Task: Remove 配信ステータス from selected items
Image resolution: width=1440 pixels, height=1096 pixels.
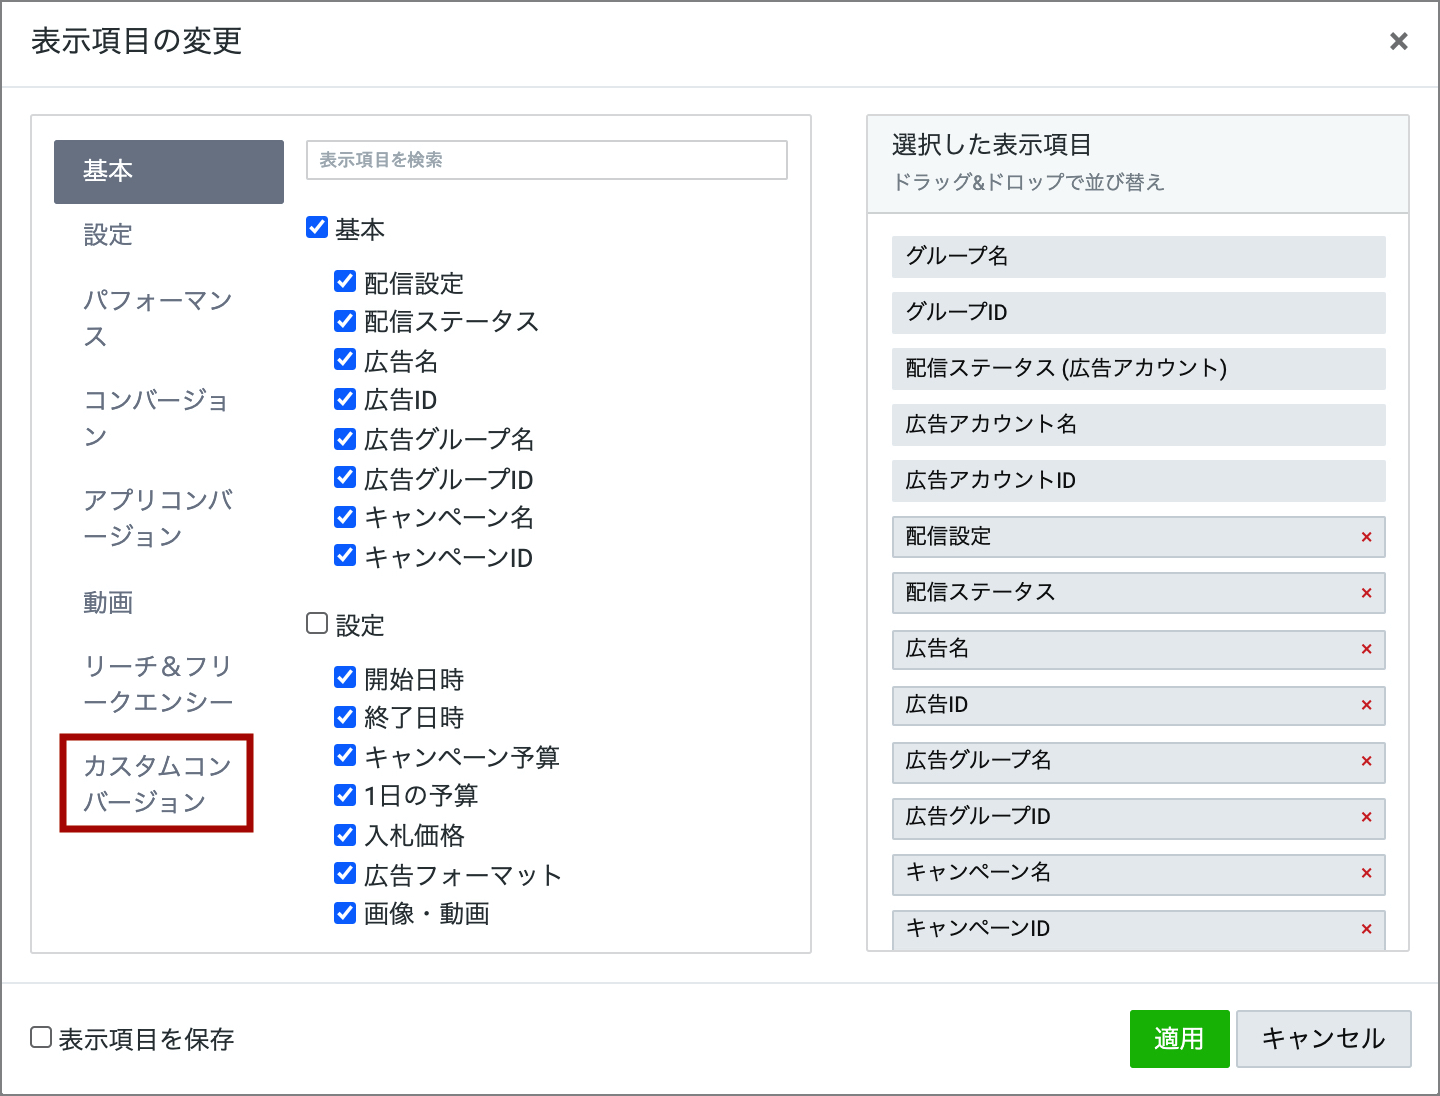Action: (x=1366, y=593)
